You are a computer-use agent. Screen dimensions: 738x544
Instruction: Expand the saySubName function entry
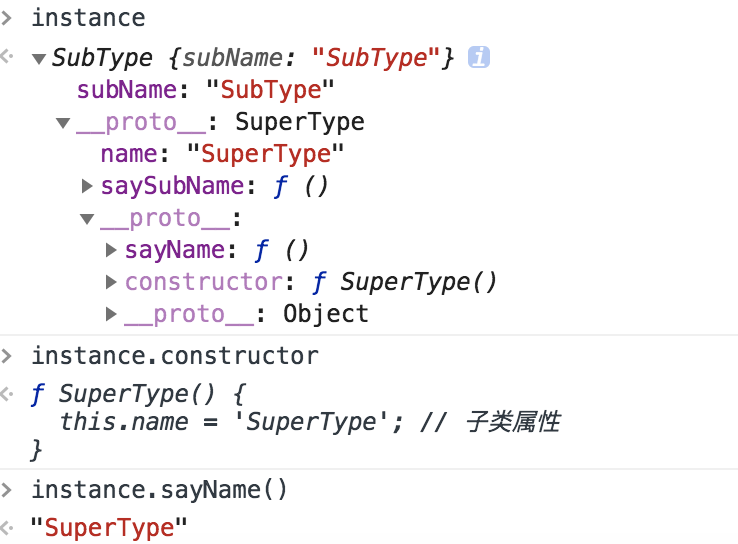click(x=87, y=186)
